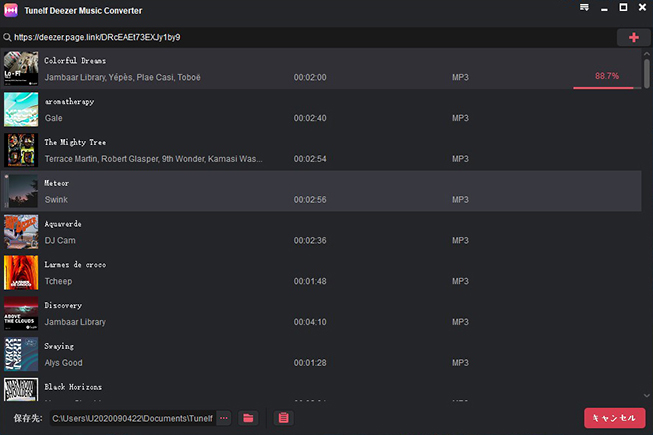Image resolution: width=653 pixels, height=435 pixels.
Task: Click the Tunelf app logo icon
Action: 11,10
